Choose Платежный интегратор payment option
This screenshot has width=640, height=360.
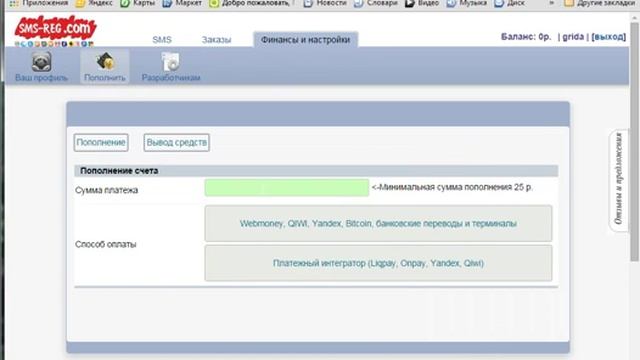(x=378, y=263)
